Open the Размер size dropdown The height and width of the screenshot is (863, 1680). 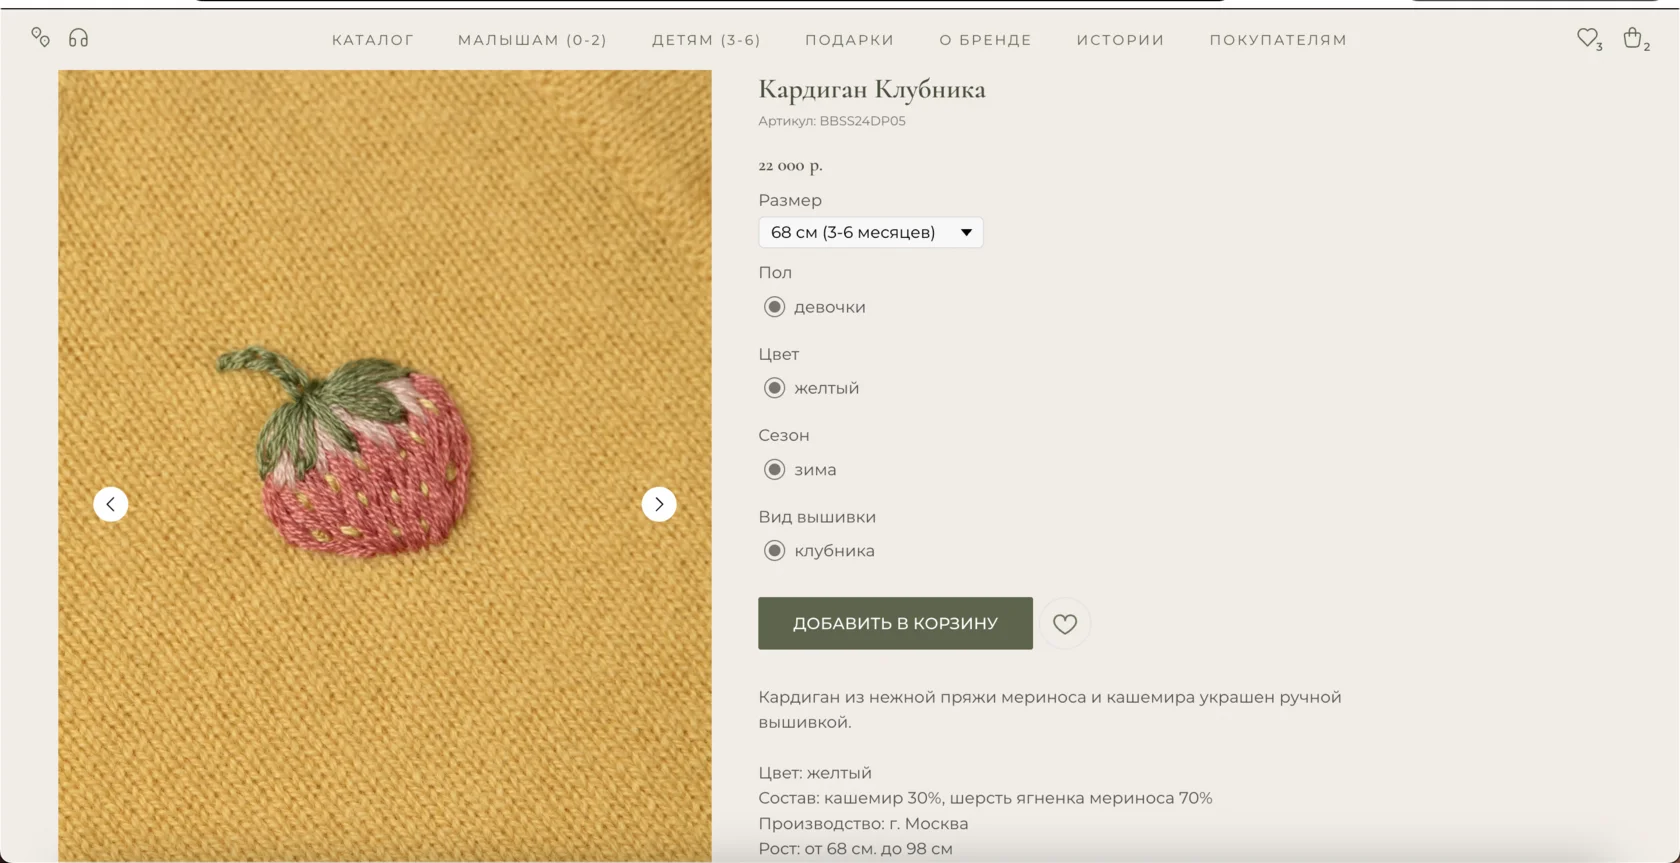pyautogui.click(x=870, y=232)
